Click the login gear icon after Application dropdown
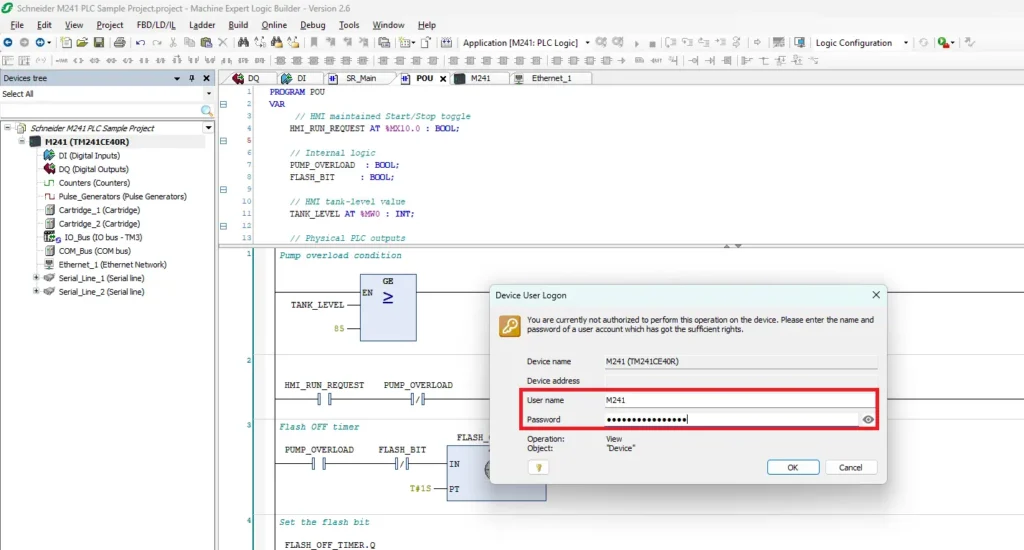The image size is (1024, 550). point(601,42)
